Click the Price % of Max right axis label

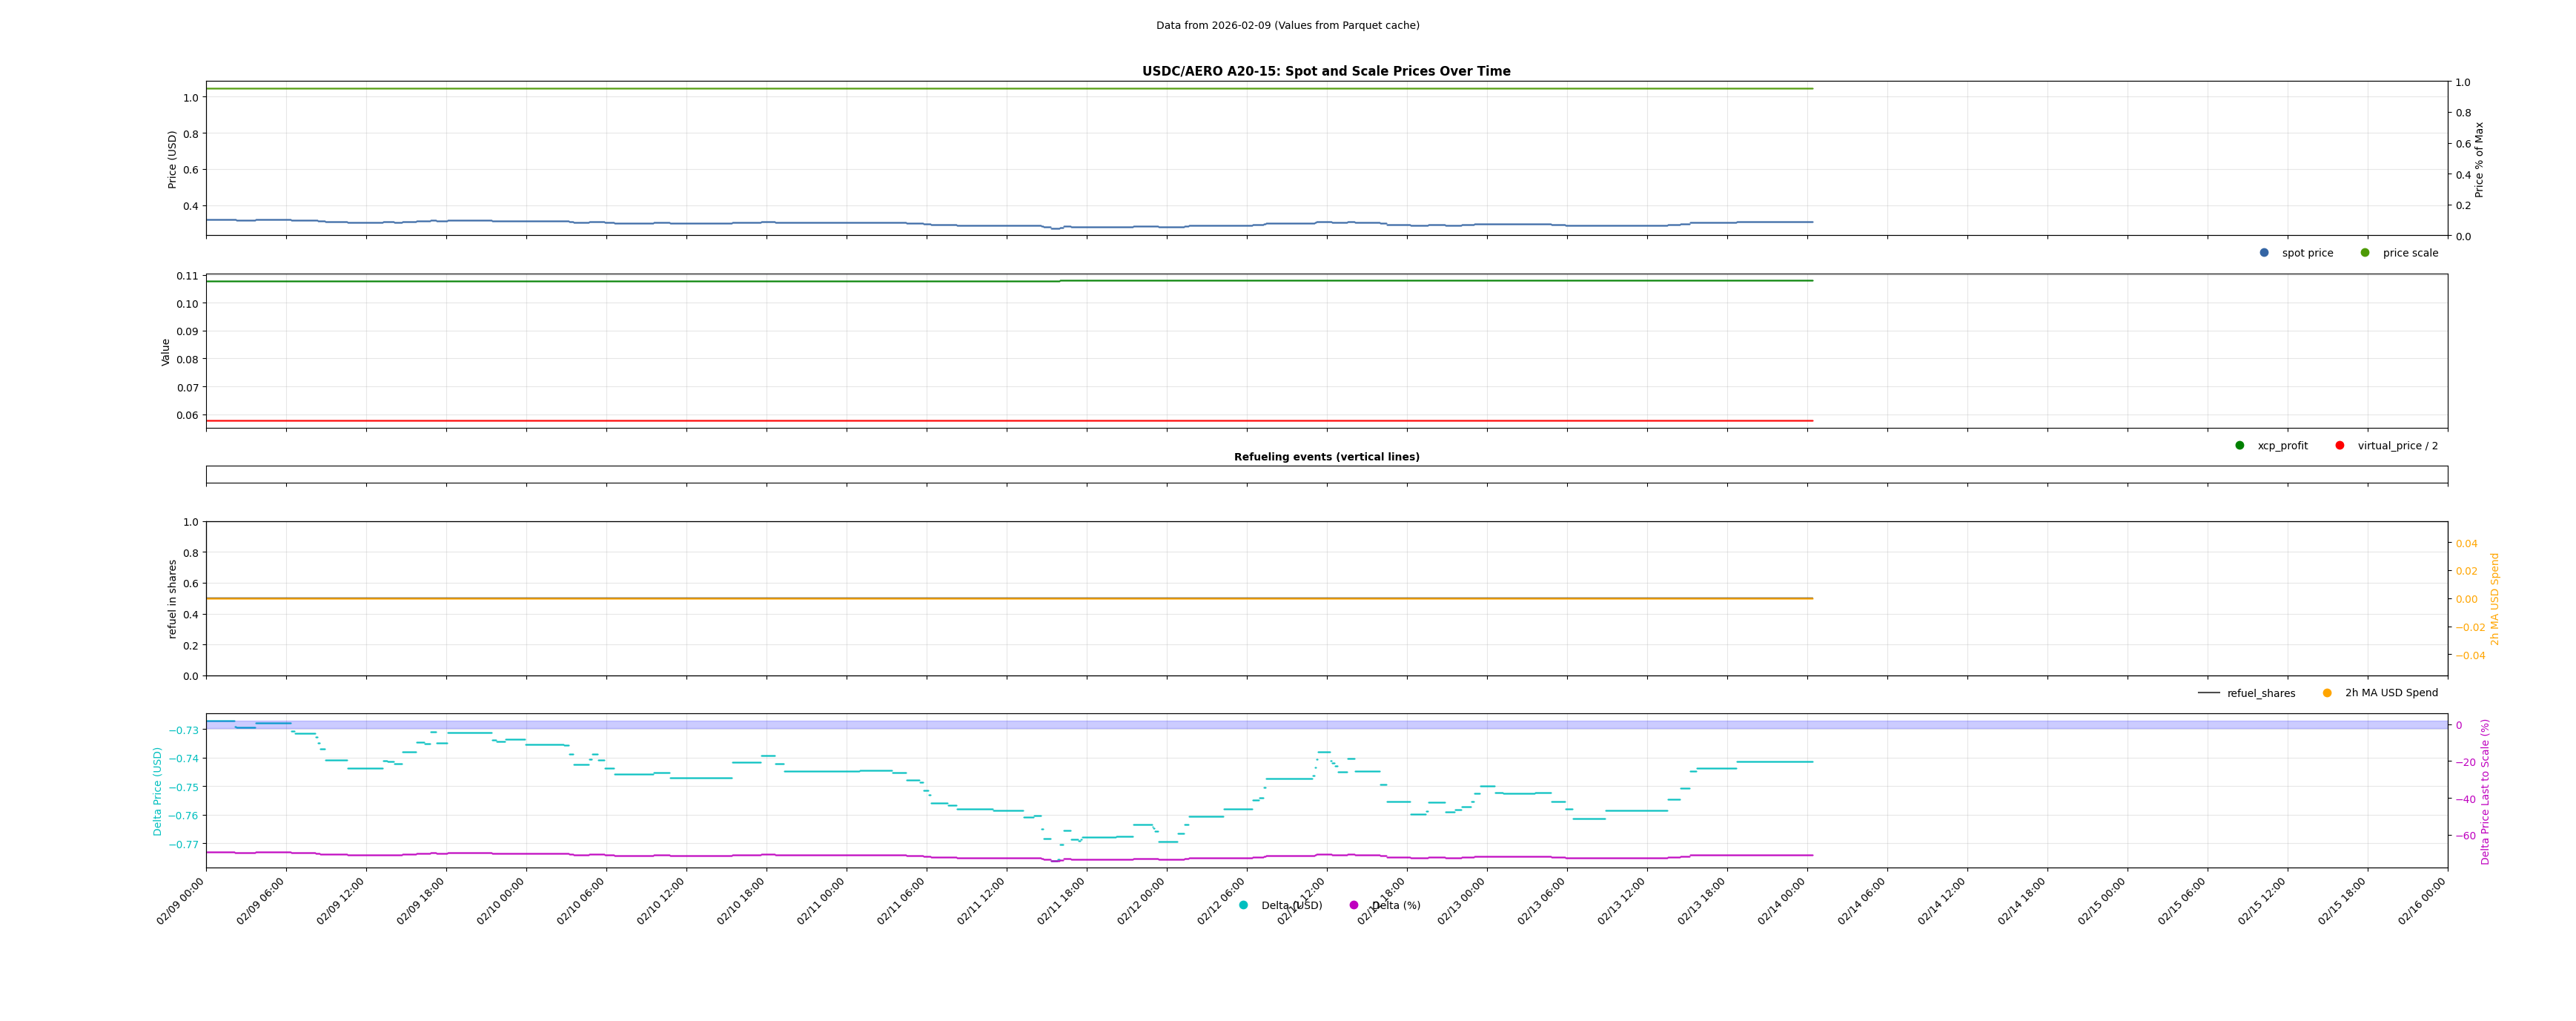point(2479,159)
